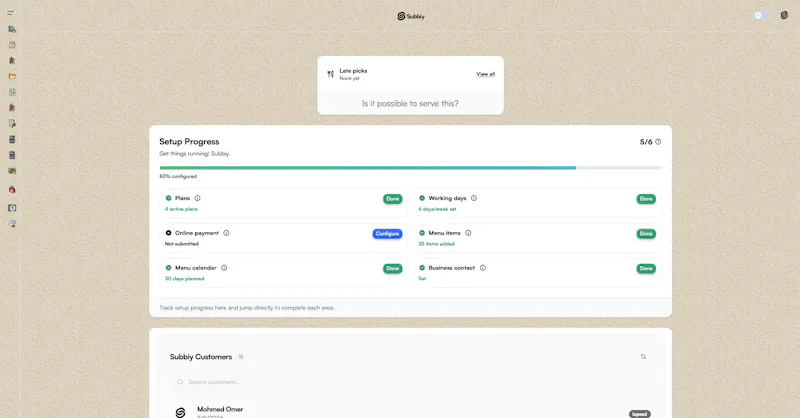Screen dimensions: 800x418
Task: Click '6 days/week set' text
Action: point(437,209)
